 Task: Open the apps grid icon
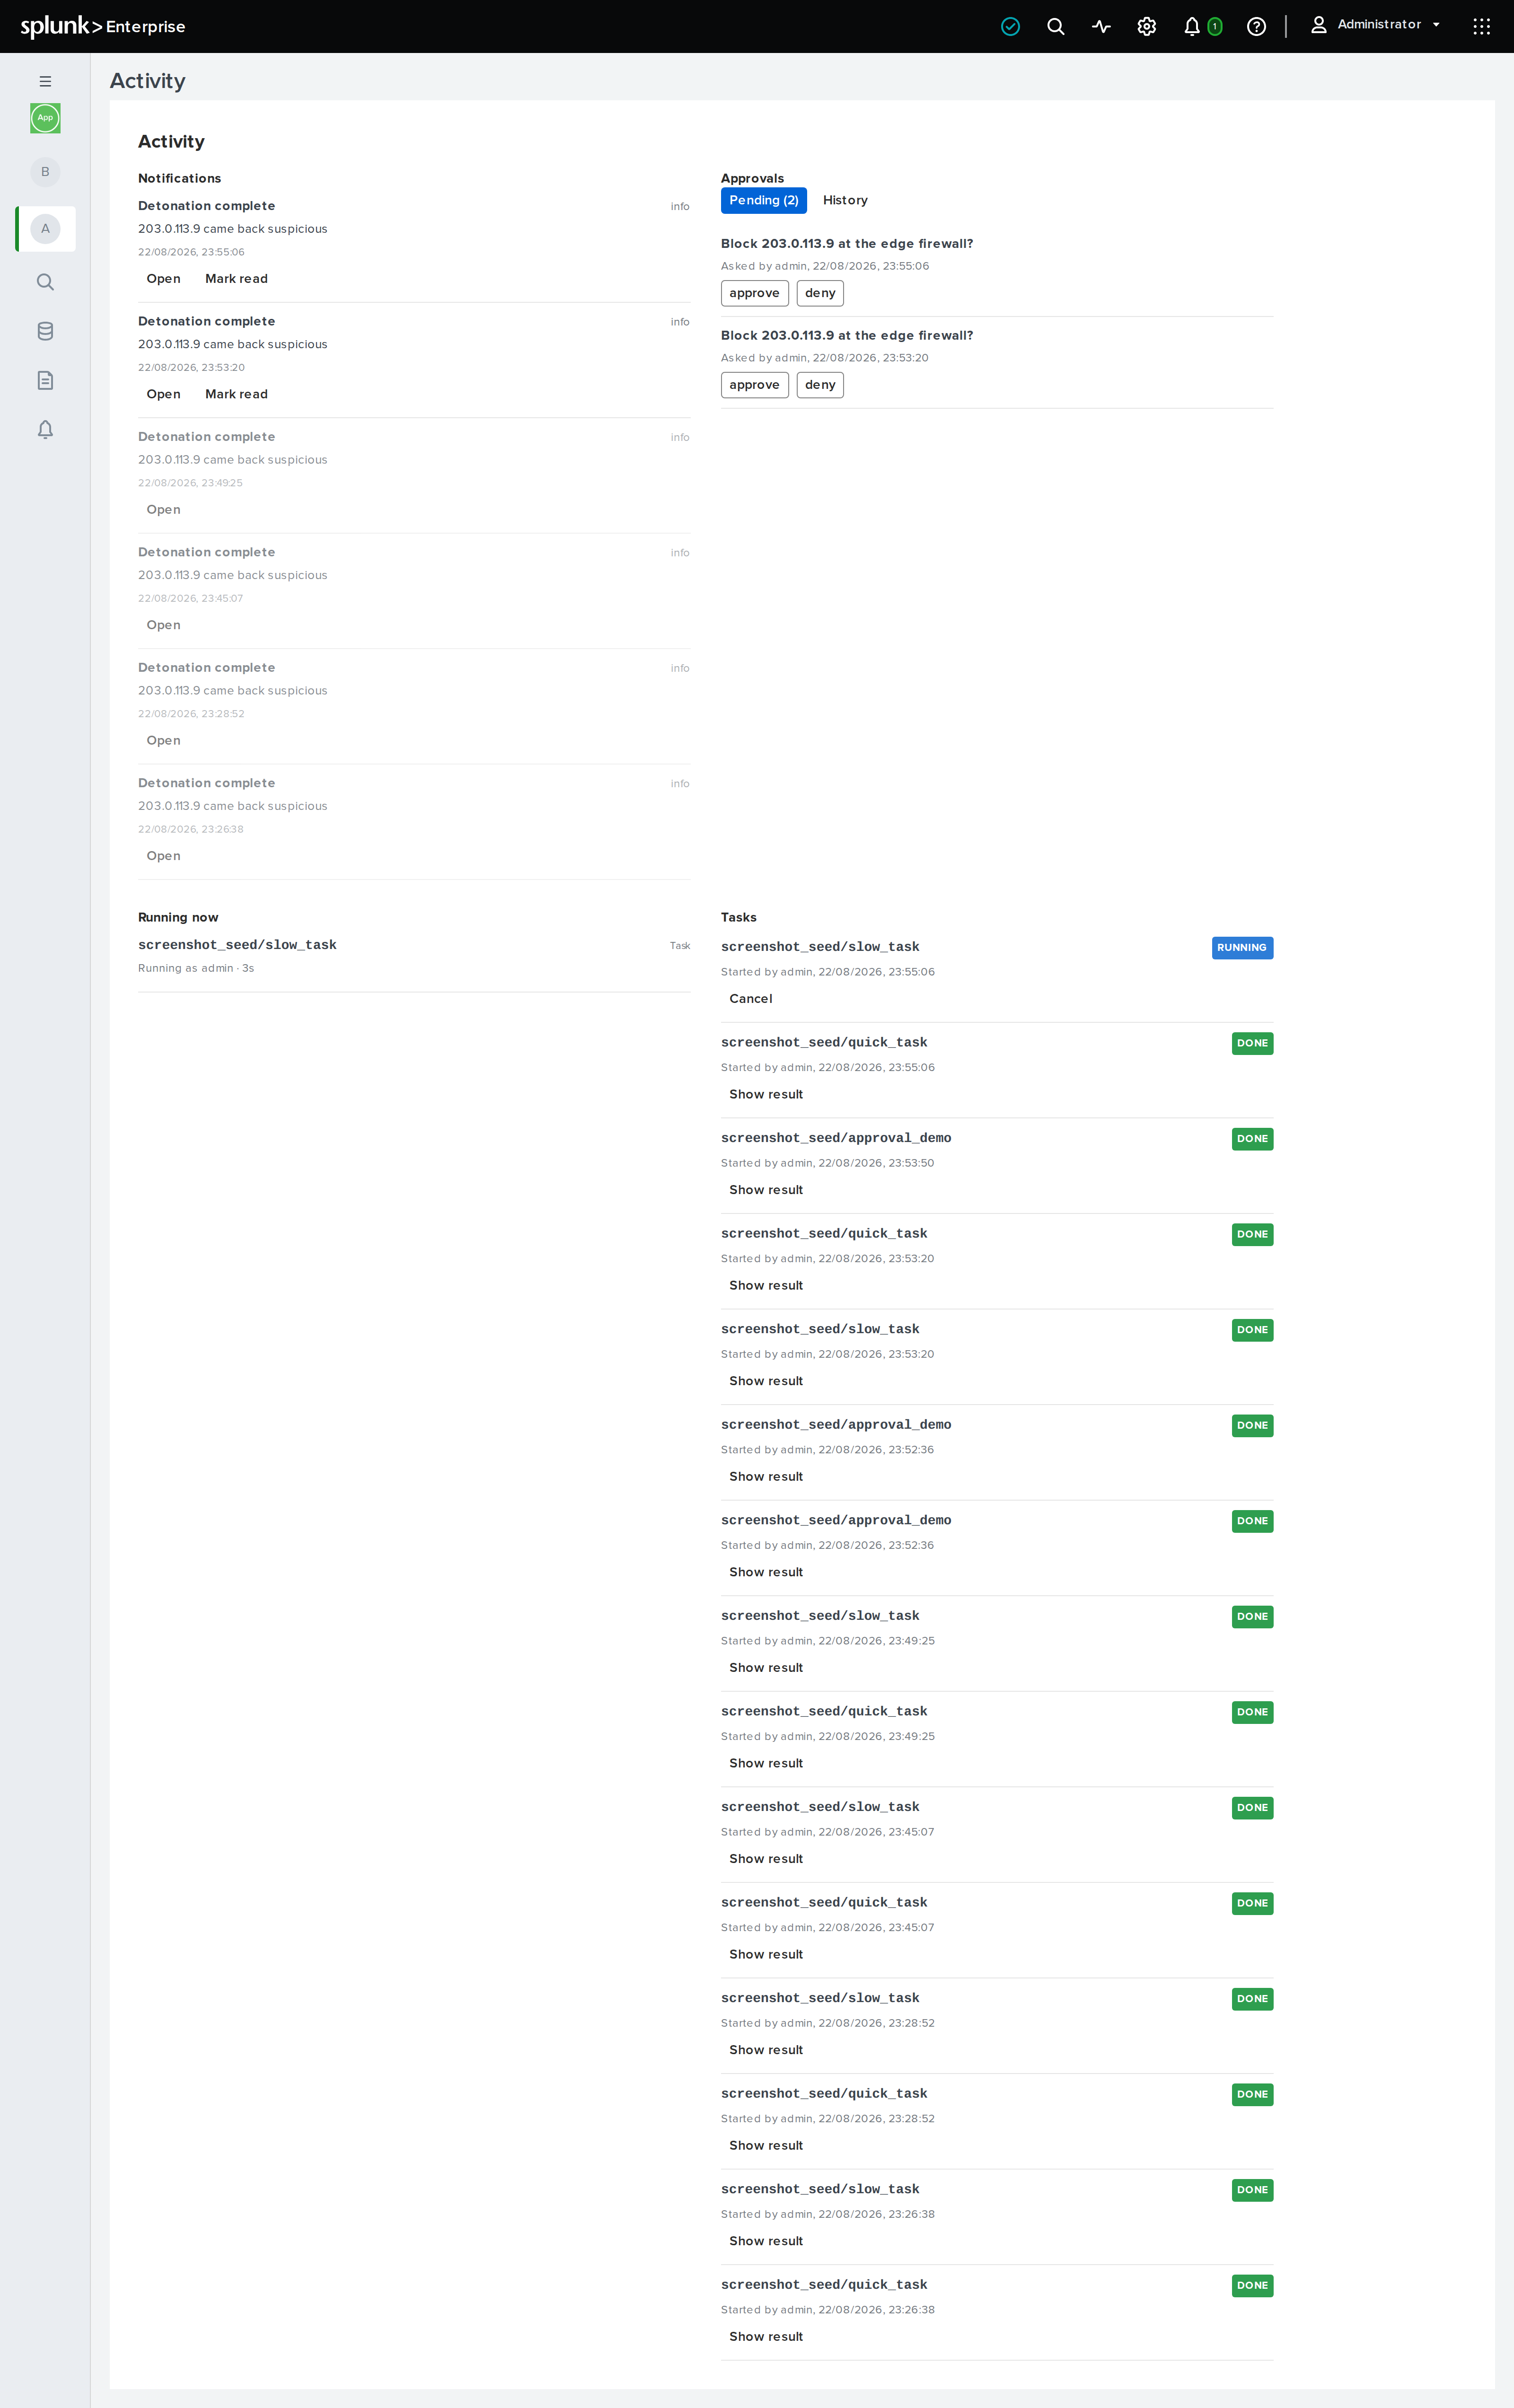1481,27
